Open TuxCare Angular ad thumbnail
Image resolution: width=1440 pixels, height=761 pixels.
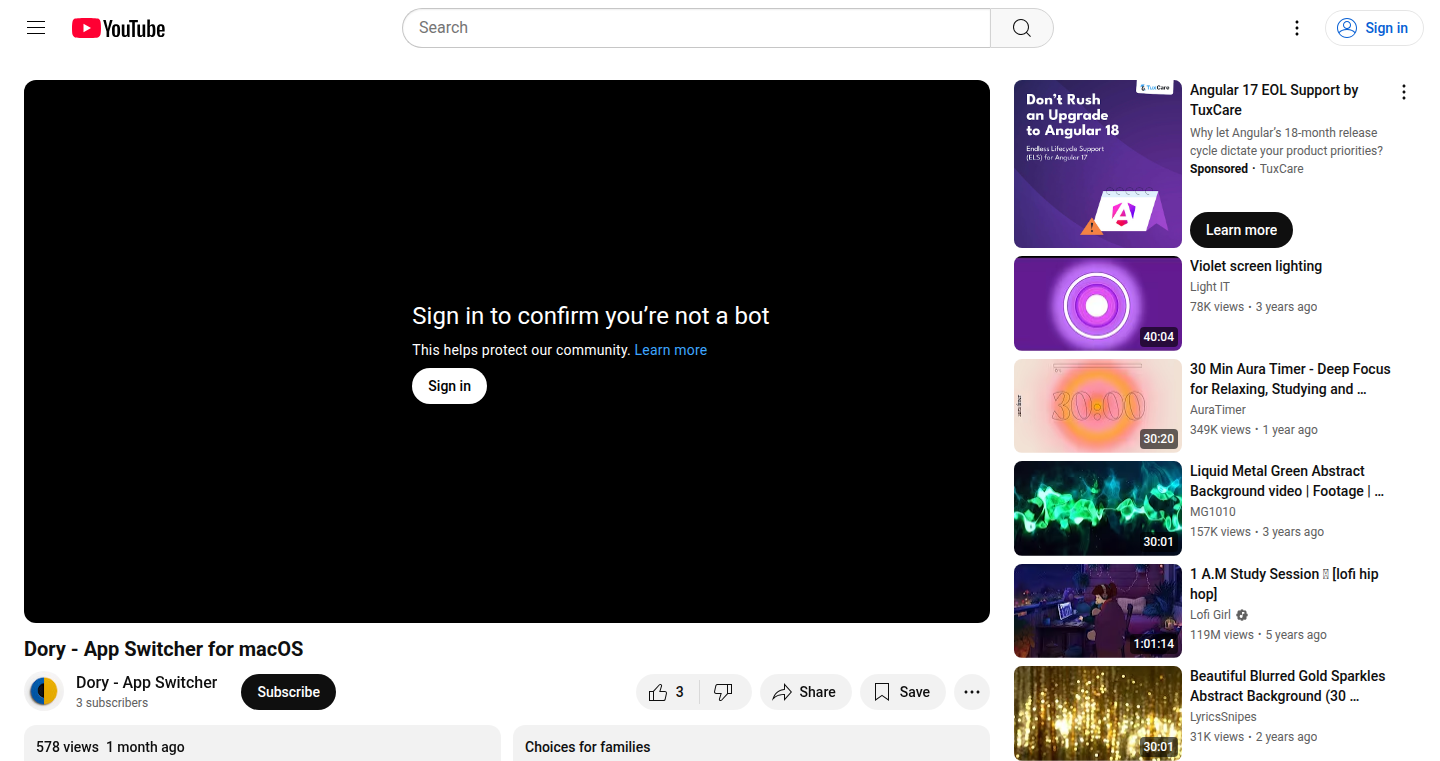click(1098, 164)
